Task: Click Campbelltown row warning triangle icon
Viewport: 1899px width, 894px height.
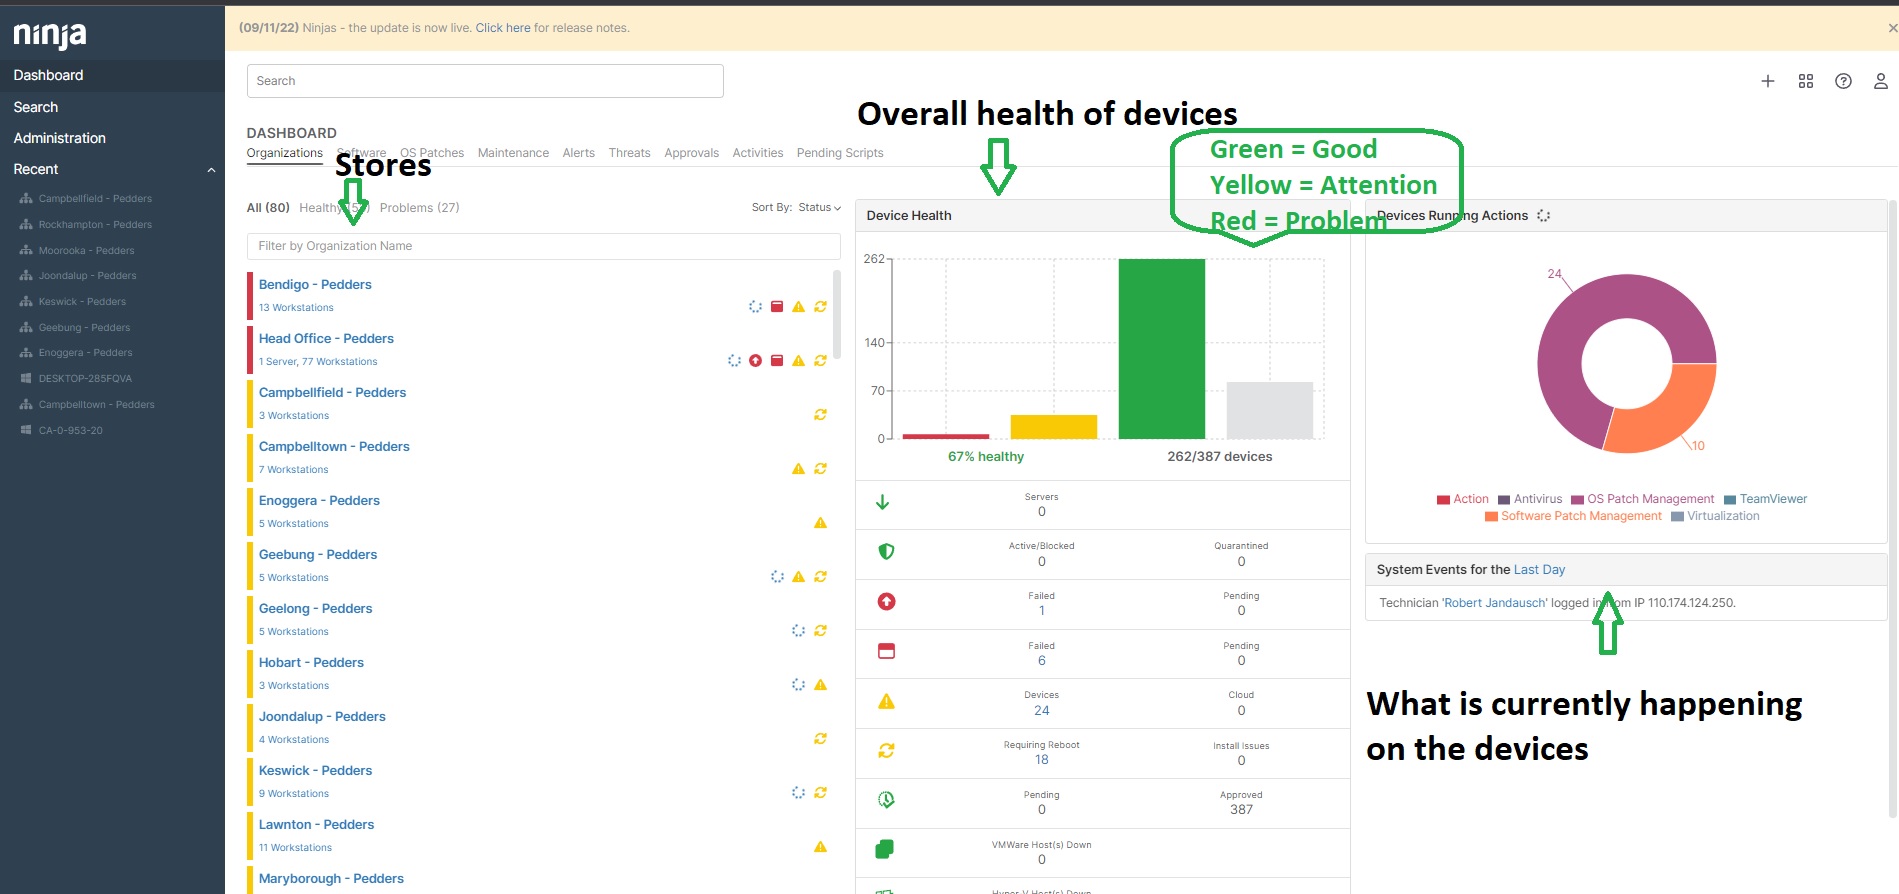Action: 798,469
